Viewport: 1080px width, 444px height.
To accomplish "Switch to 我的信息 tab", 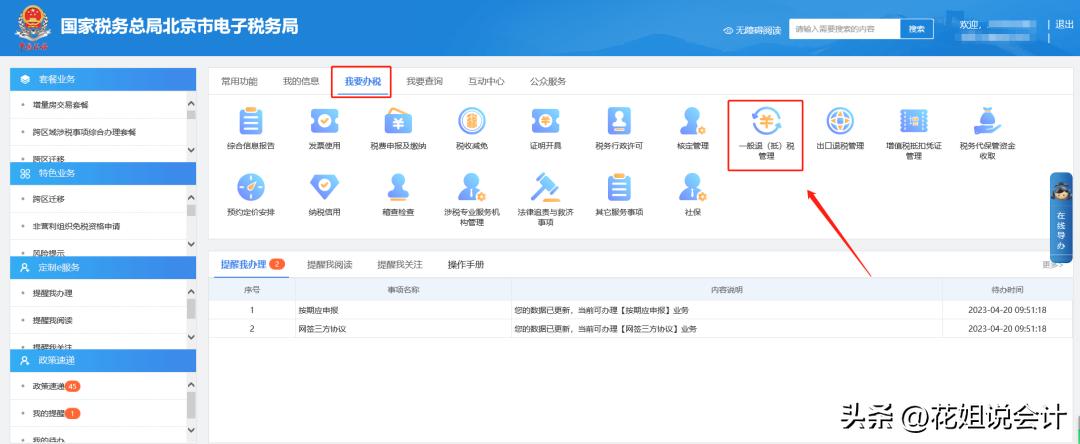I will coord(301,81).
